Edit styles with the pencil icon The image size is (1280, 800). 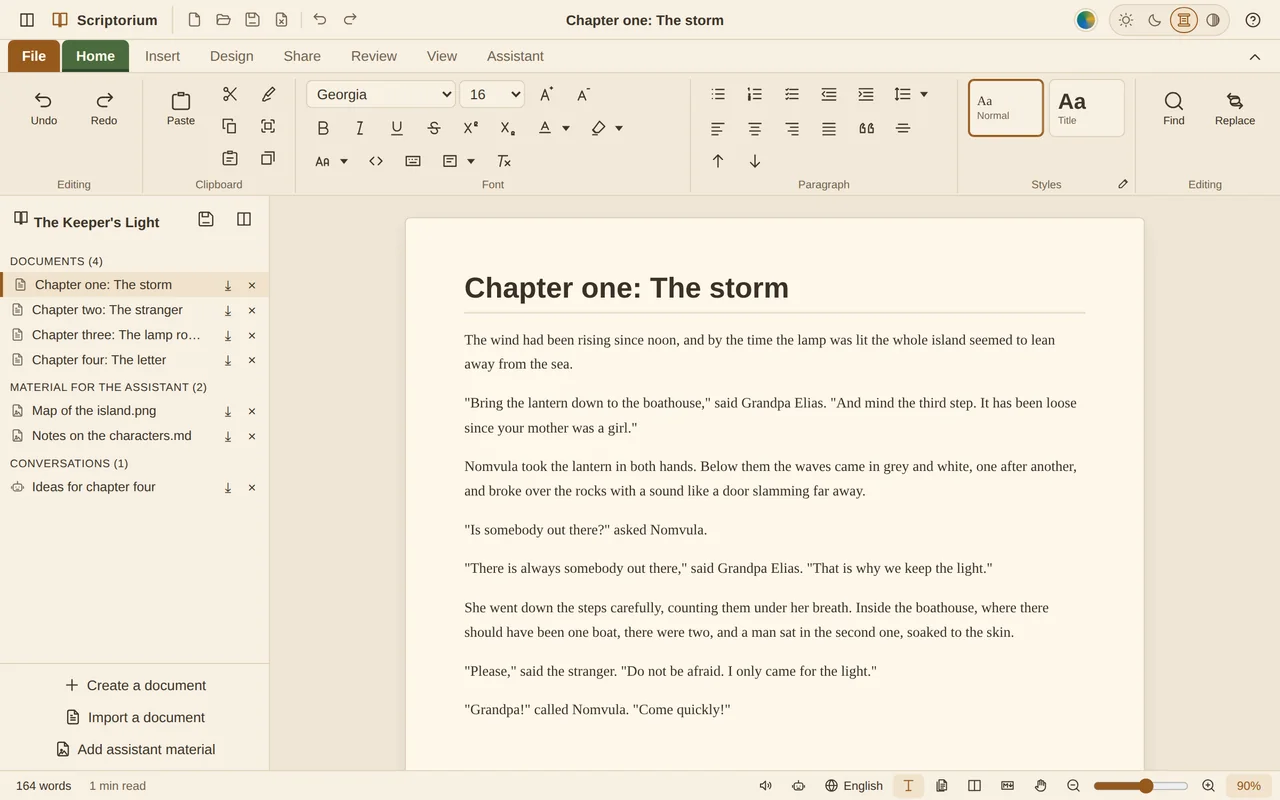(x=1123, y=184)
